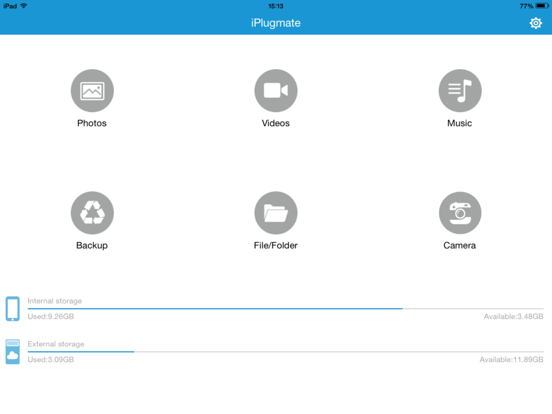Launch the Backup recycle icon

[92, 213]
